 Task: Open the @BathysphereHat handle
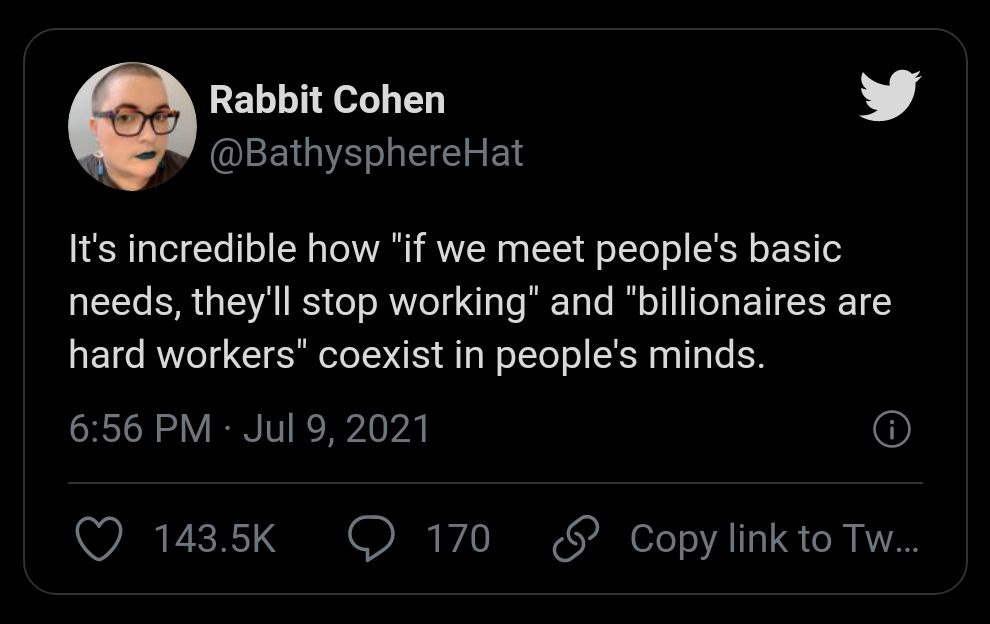click(366, 153)
